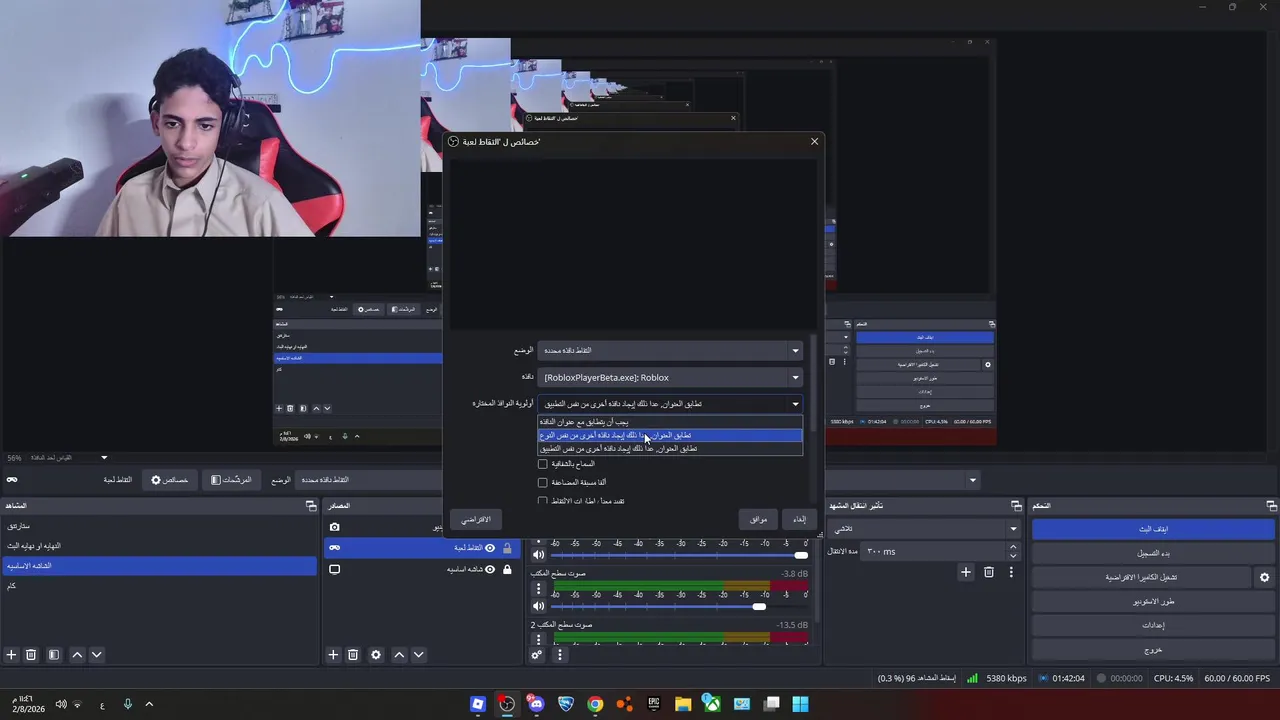Viewport: 1280px width, 720px height.
Task: Toggle lock on the game capture source
Action: tap(507, 548)
